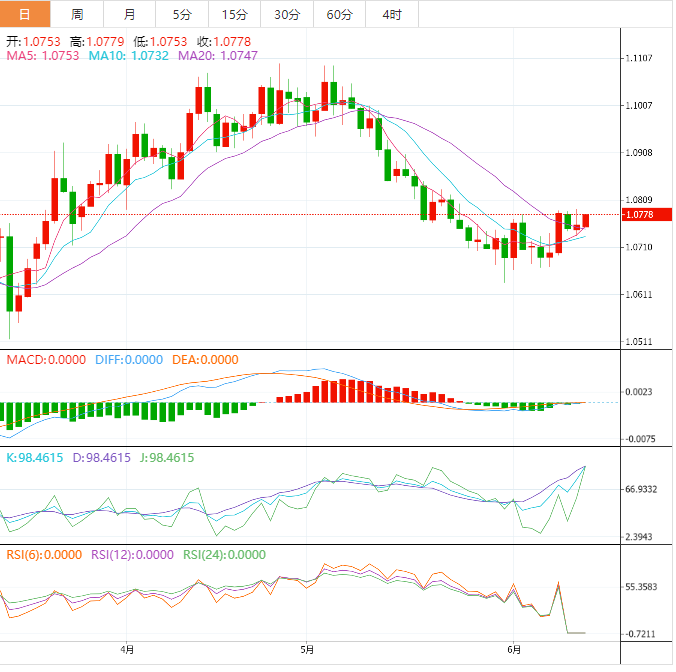The image size is (676, 672).
Task: Click the close price 收:1.0778 value
Action: (224, 42)
